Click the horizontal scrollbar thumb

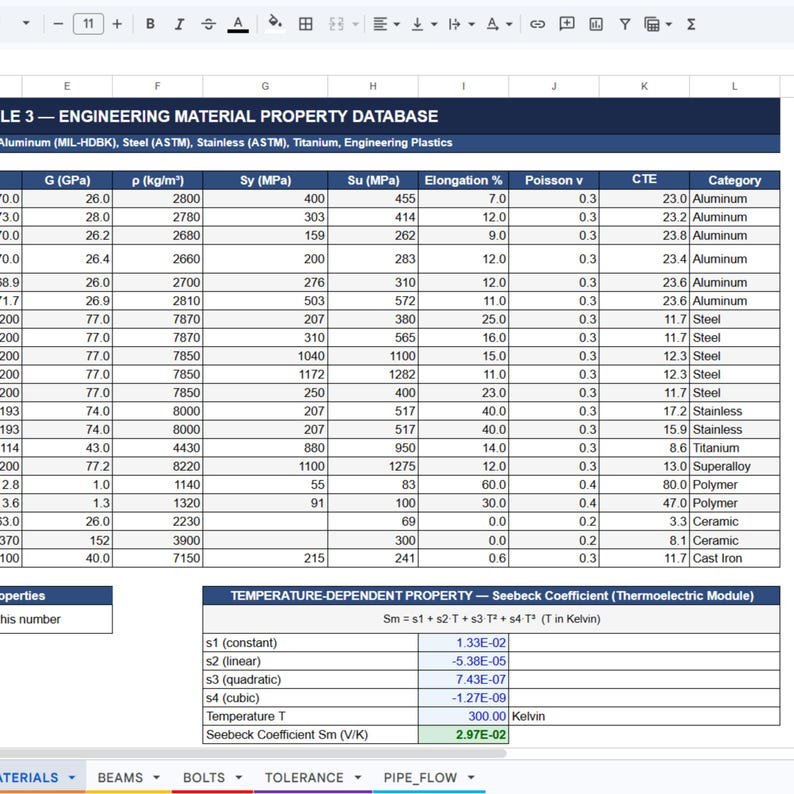[253, 753]
